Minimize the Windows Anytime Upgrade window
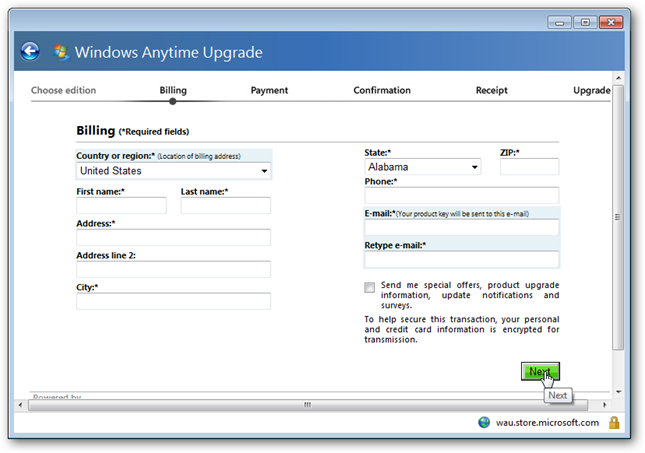The height and width of the screenshot is (453, 645). 559,22
